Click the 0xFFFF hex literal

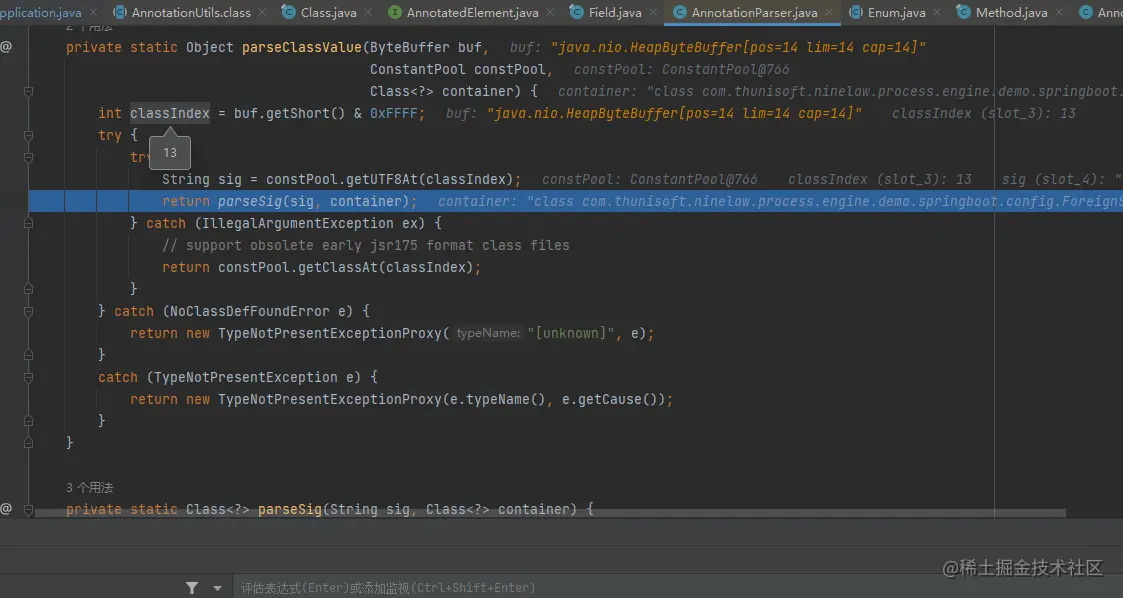point(393,113)
